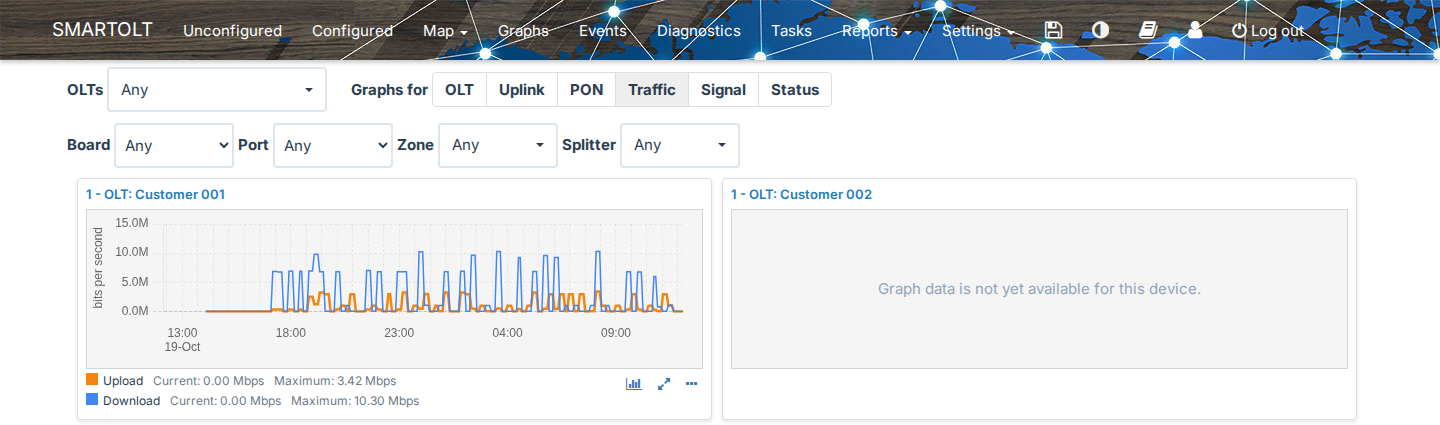1440x425 pixels.
Task: Open the Diagnostics page
Action: tap(699, 31)
